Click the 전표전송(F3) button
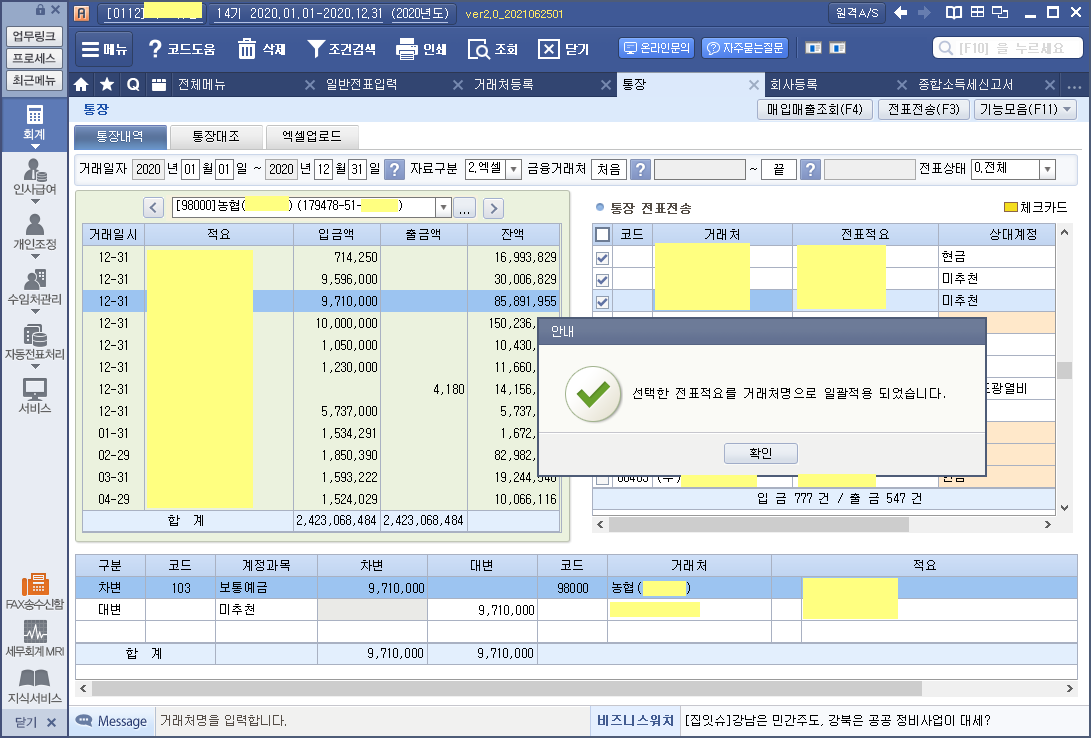Screen dimensions: 1091x738 pos(923,110)
